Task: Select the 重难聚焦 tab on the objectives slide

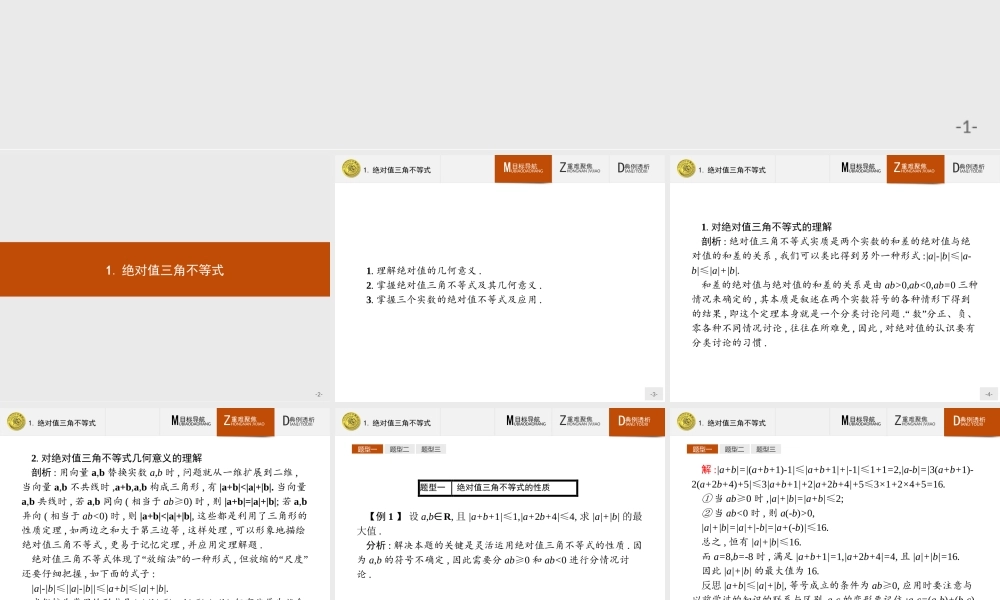Action: (579, 169)
